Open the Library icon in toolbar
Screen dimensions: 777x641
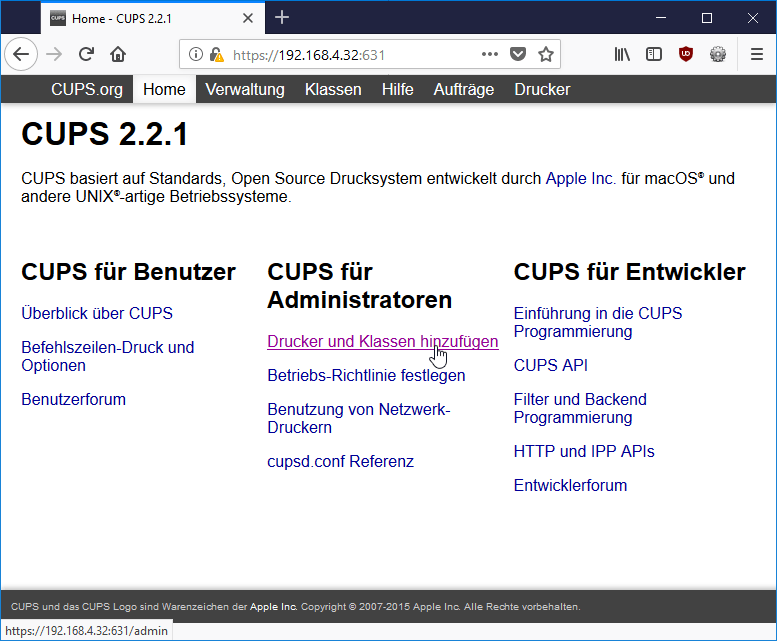coord(622,54)
